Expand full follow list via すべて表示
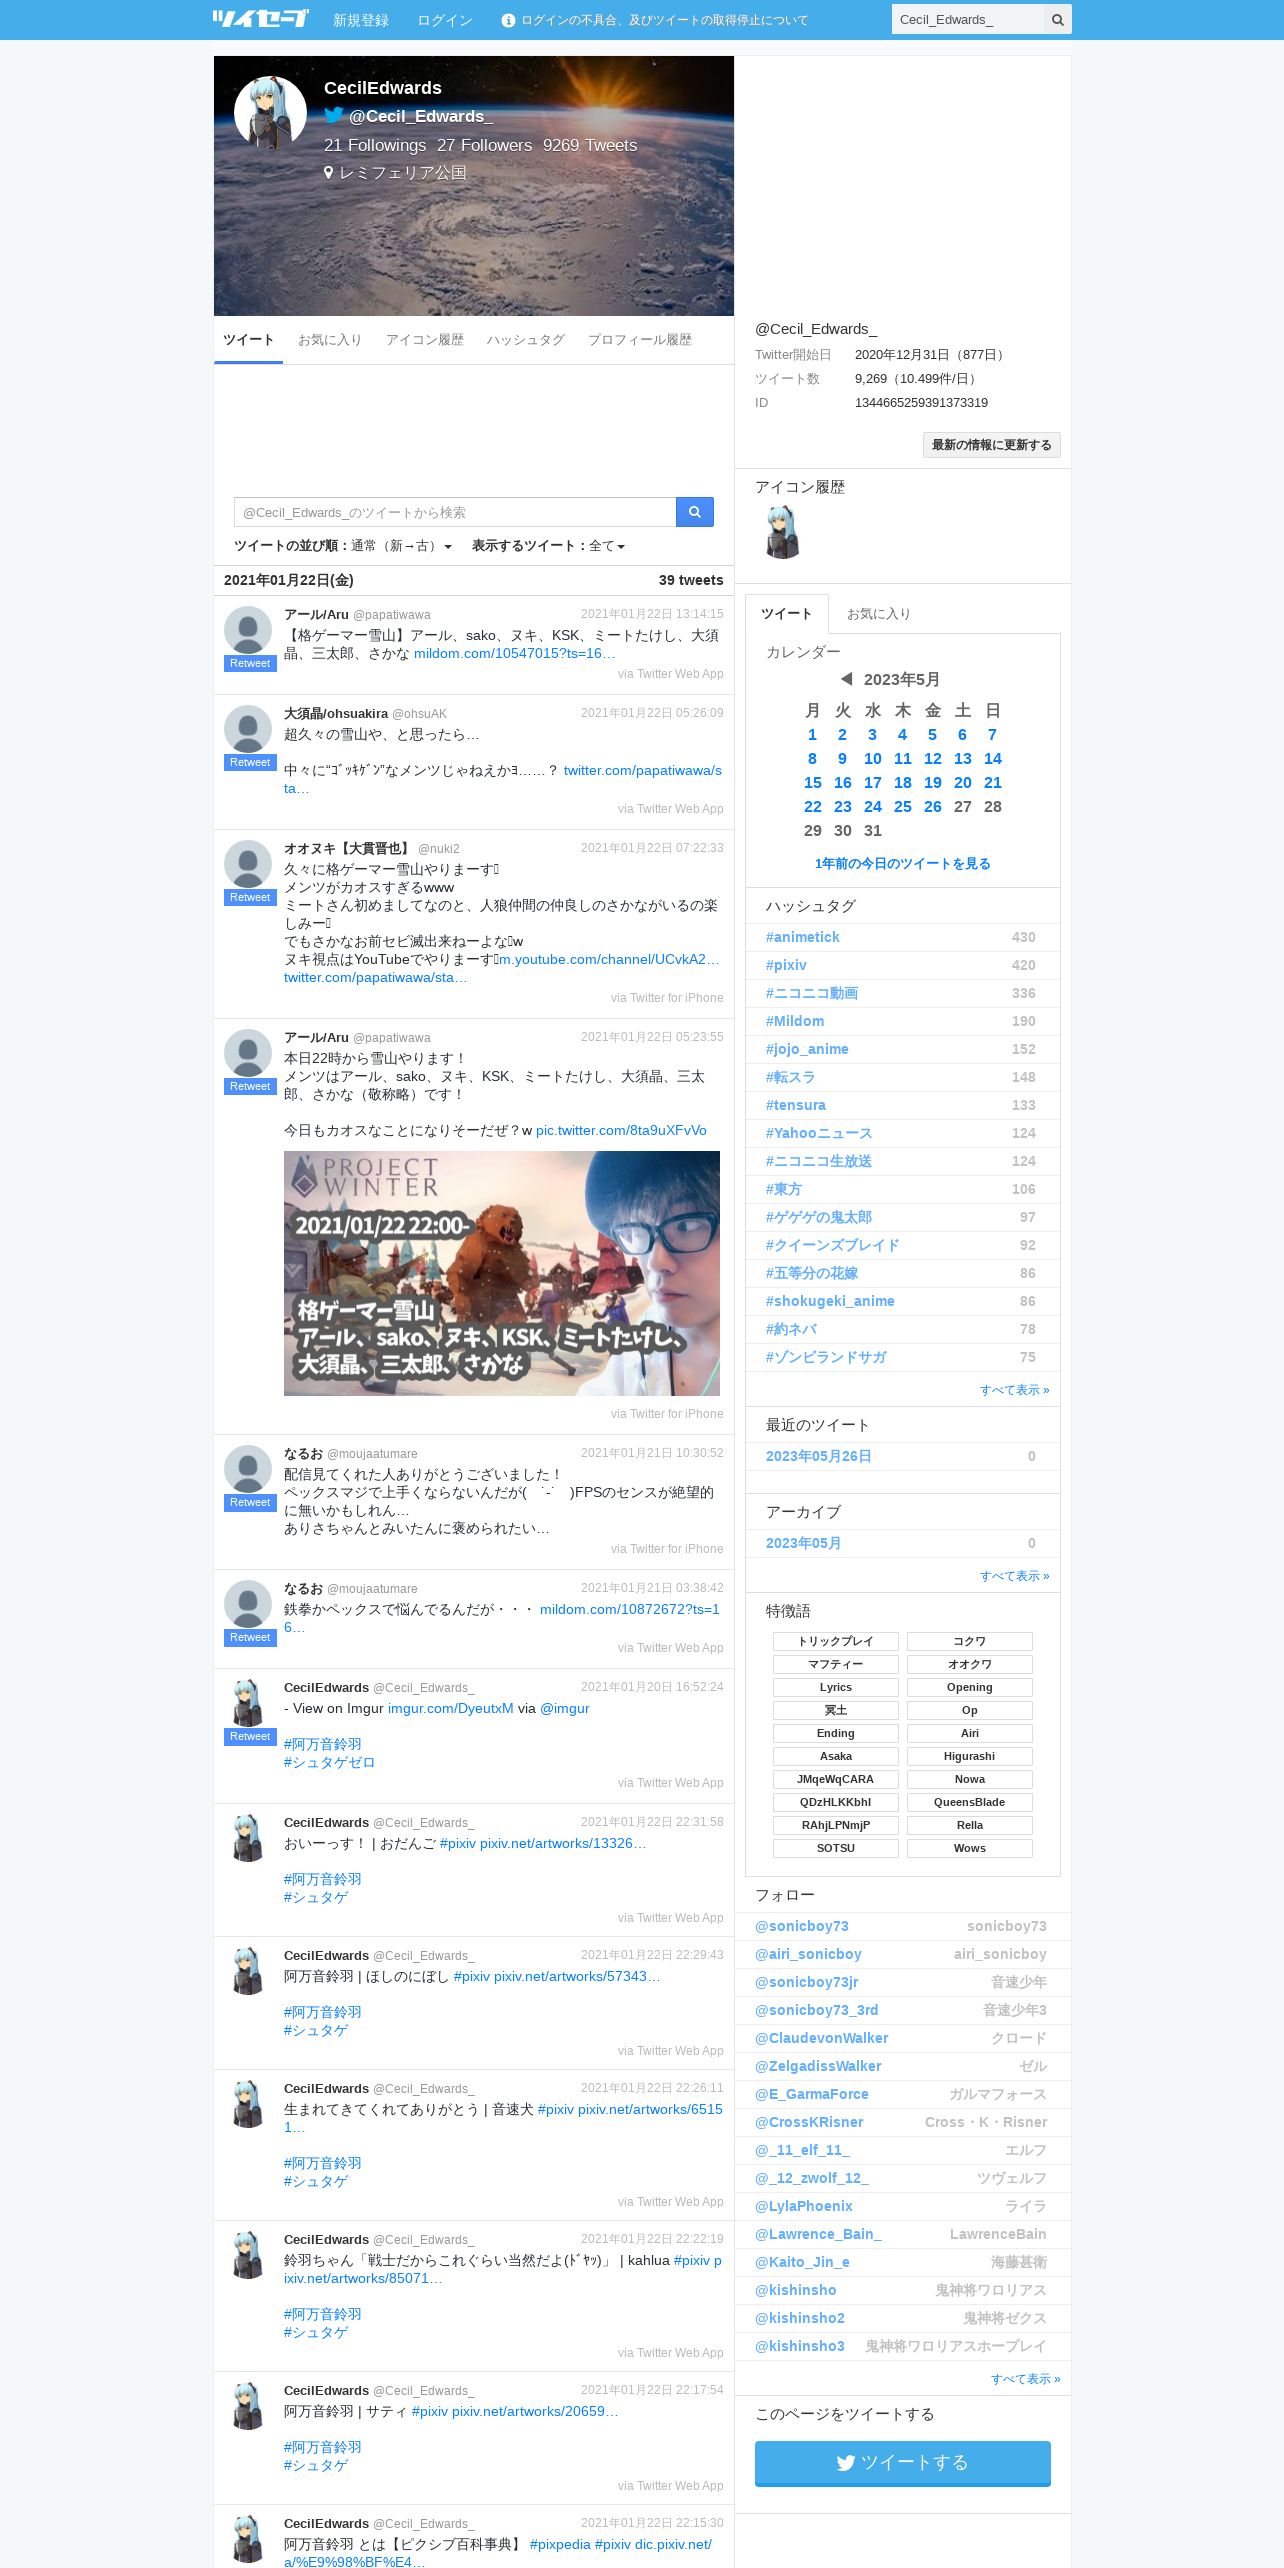Image resolution: width=1284 pixels, height=2568 pixels. click(x=1025, y=2379)
